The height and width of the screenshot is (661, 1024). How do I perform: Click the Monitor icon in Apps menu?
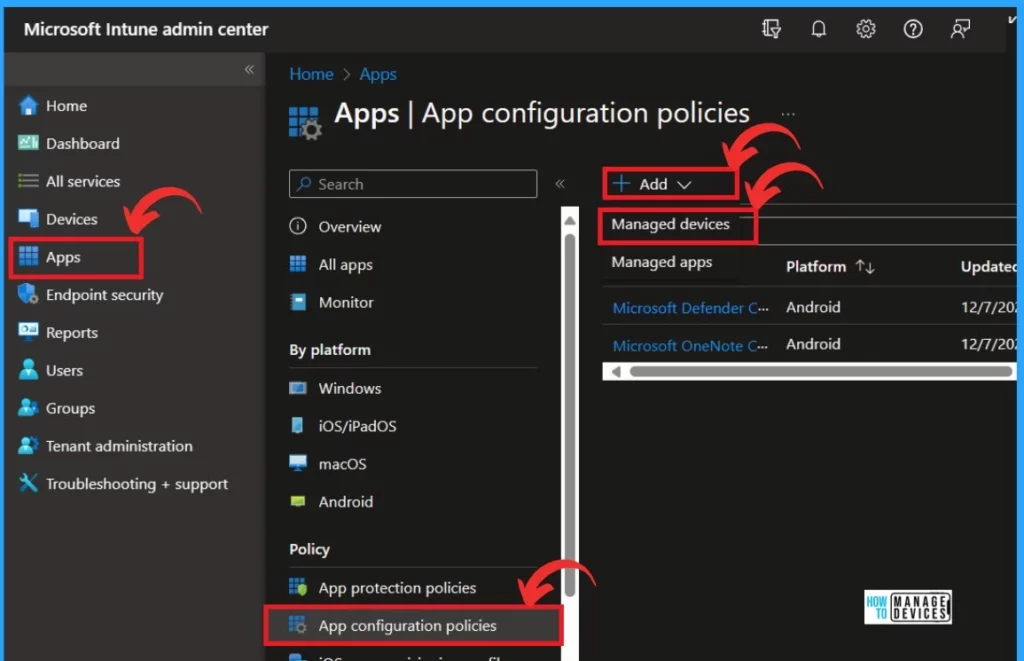298,302
